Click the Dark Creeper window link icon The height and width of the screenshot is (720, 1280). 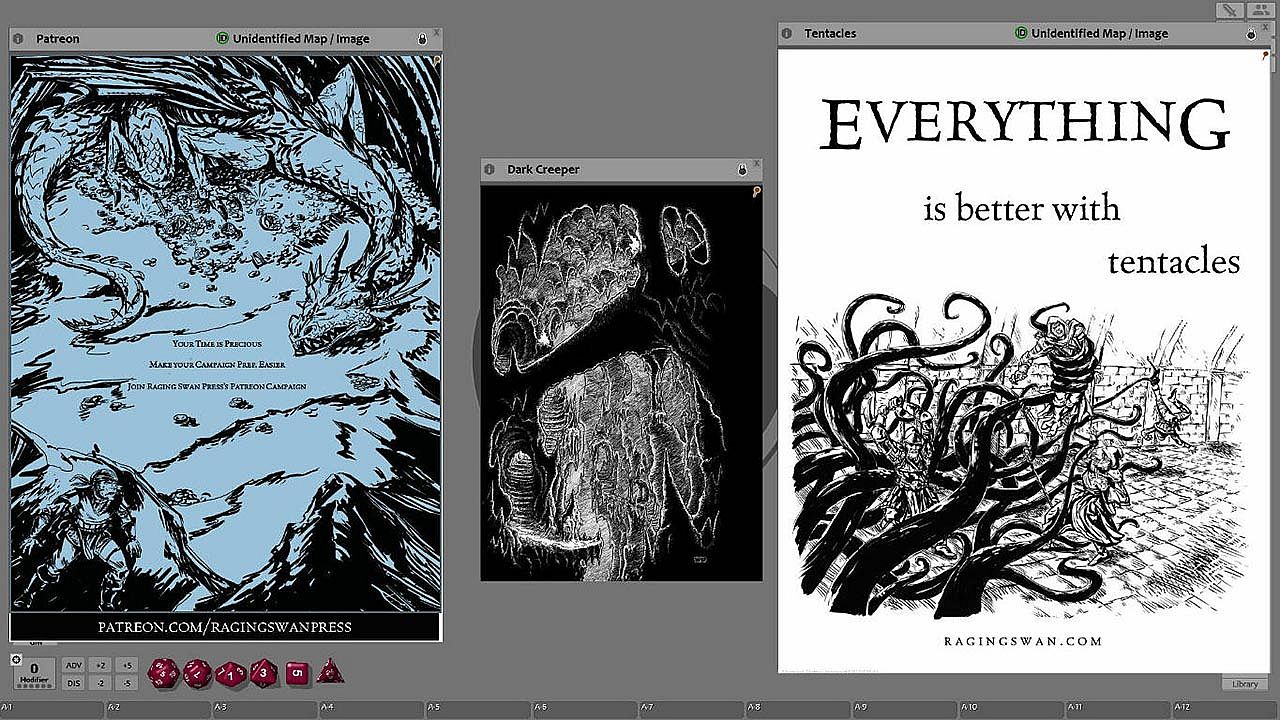756,192
